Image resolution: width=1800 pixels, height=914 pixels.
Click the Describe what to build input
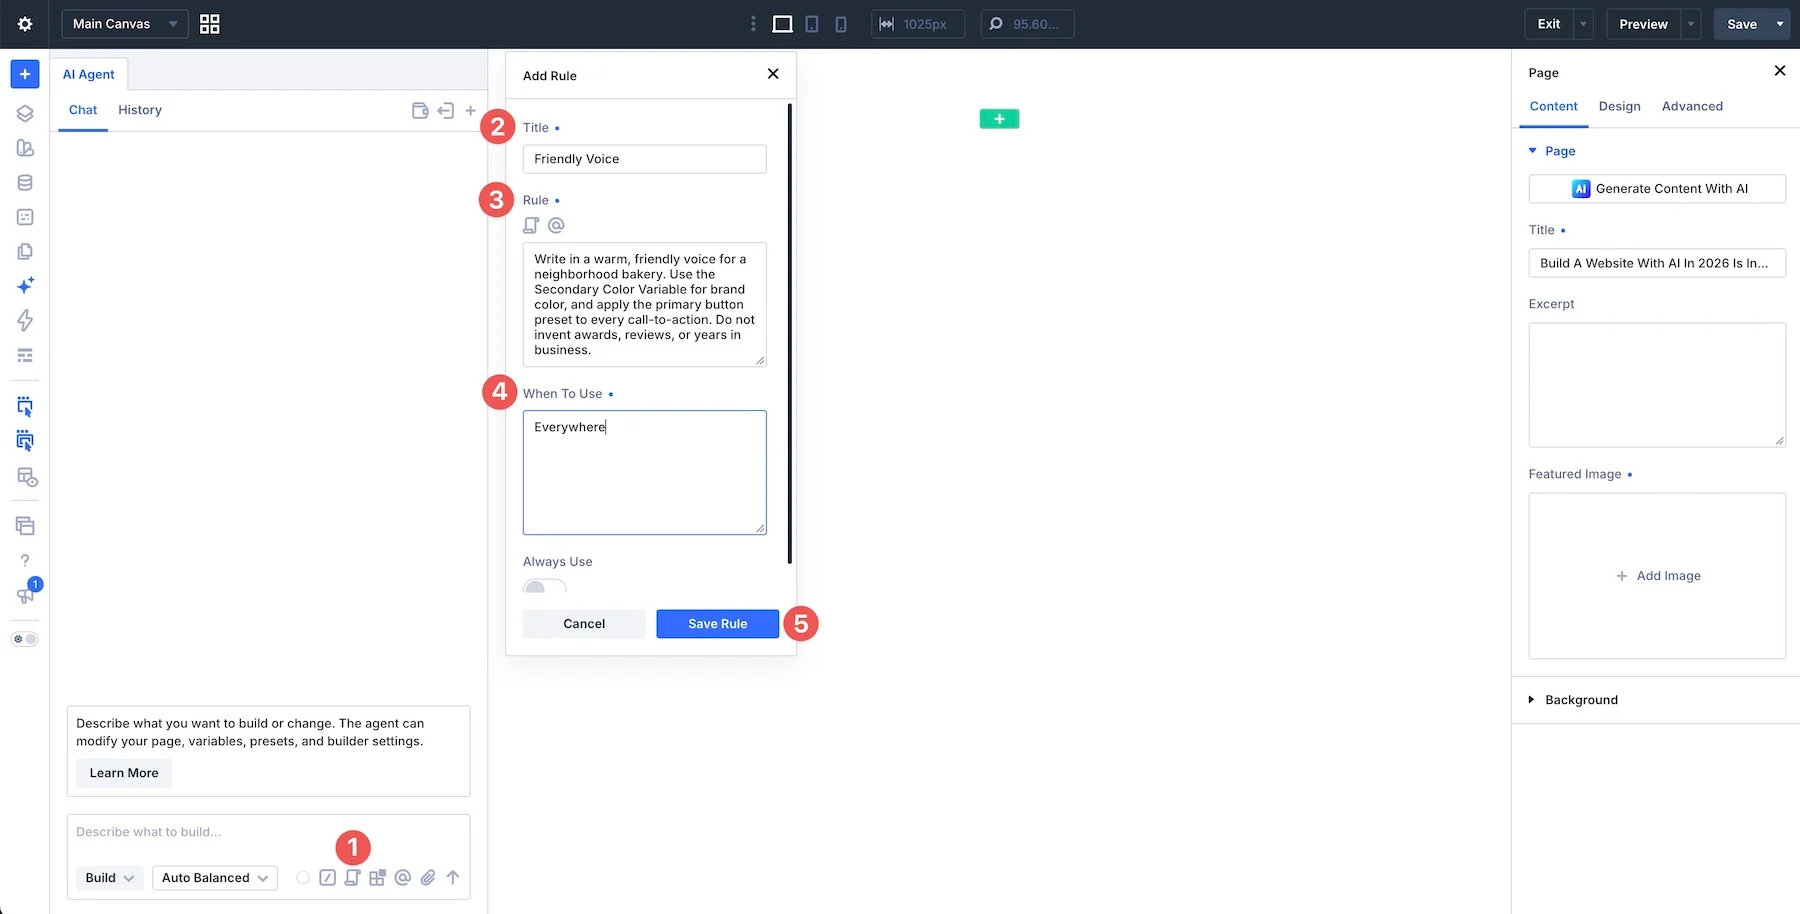tap(268, 832)
